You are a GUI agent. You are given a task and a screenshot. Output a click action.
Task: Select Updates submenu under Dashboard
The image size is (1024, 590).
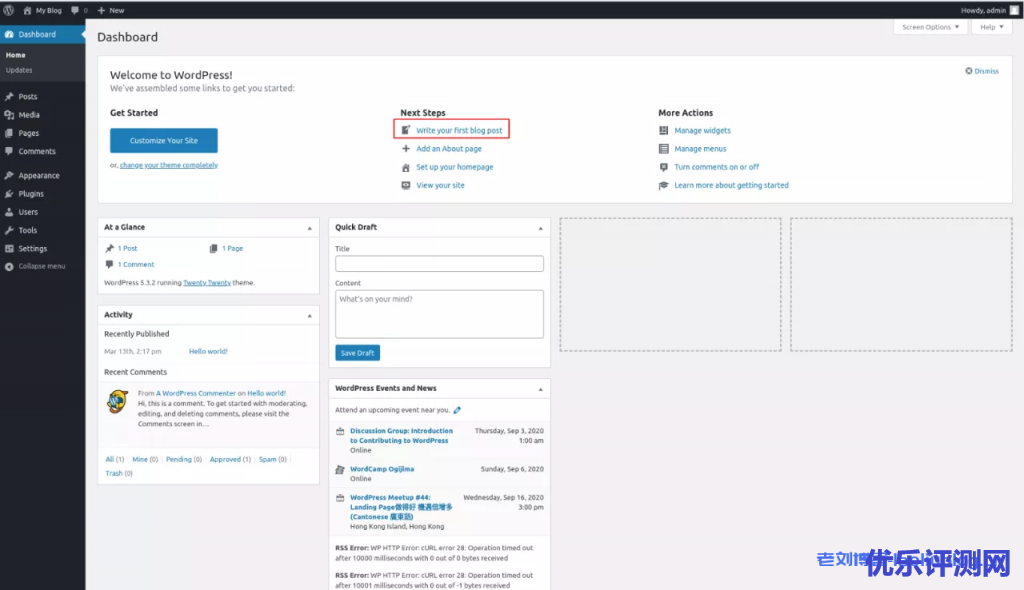(x=19, y=70)
